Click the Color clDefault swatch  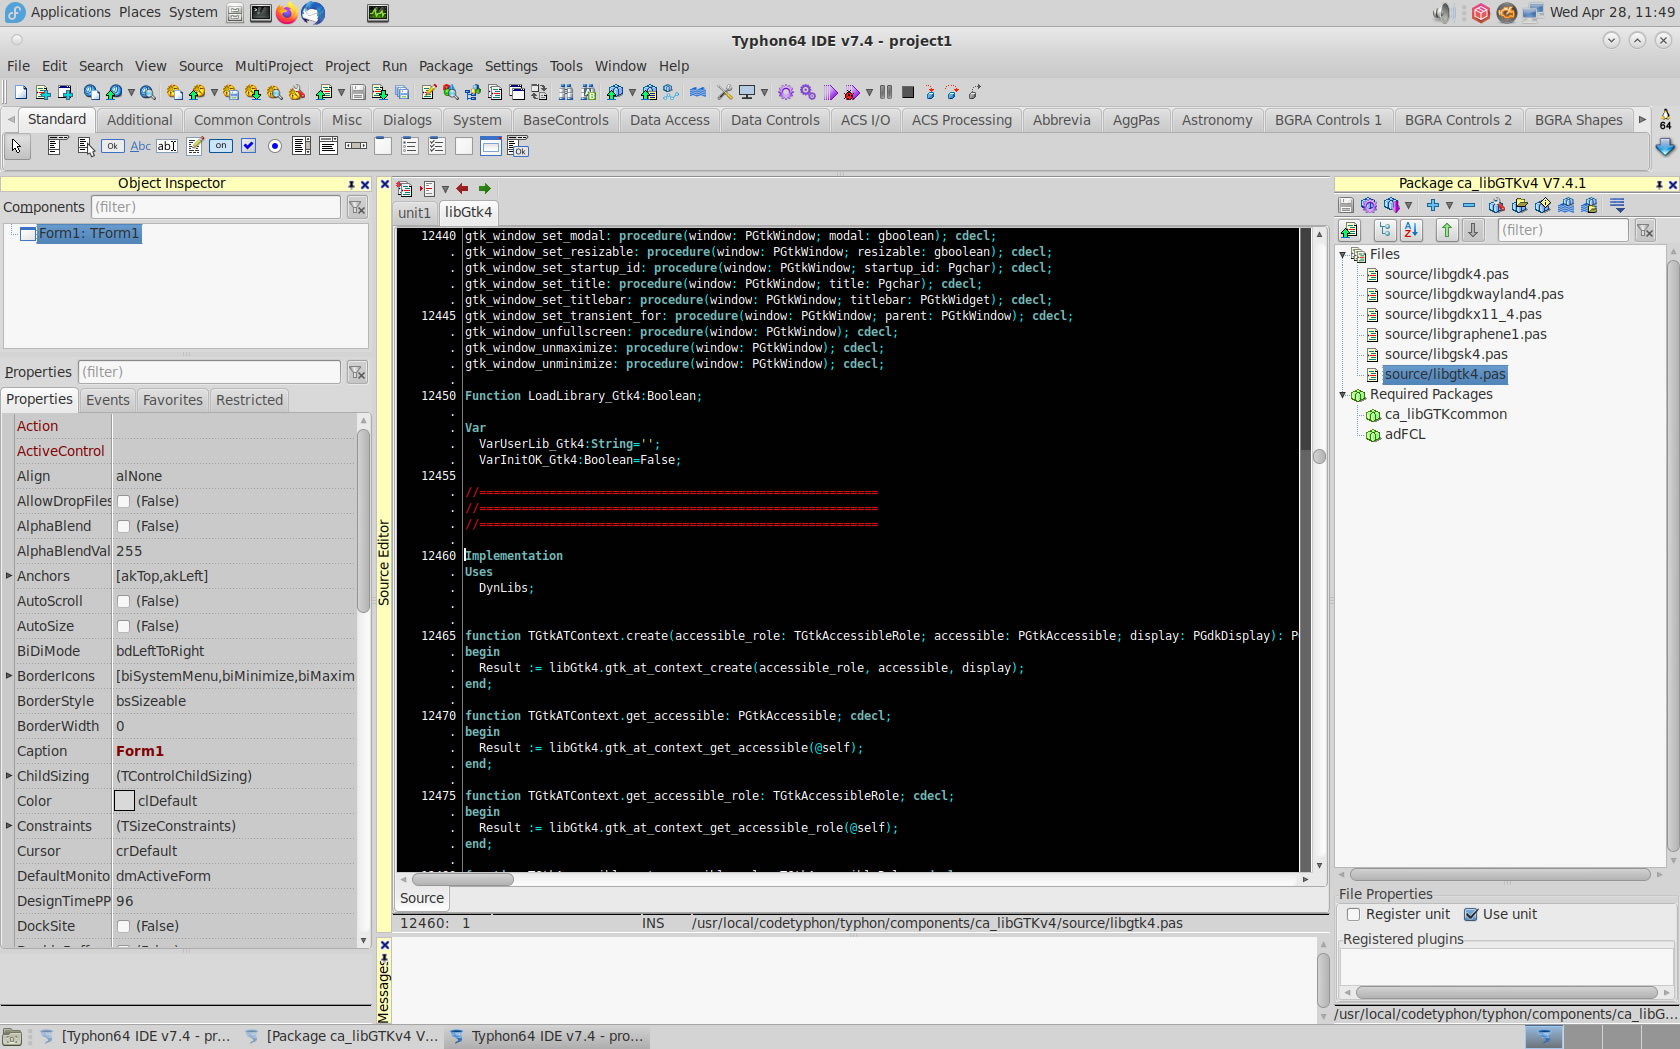tap(124, 801)
